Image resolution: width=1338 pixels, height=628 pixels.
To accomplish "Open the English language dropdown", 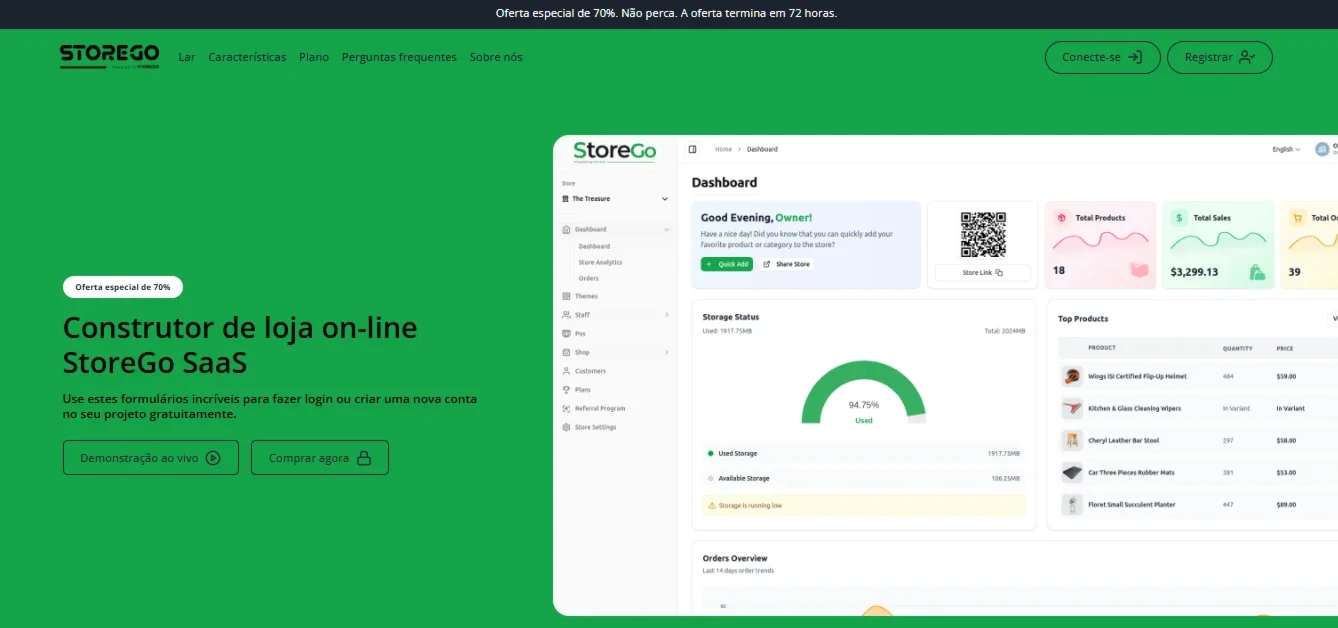I will point(1286,149).
